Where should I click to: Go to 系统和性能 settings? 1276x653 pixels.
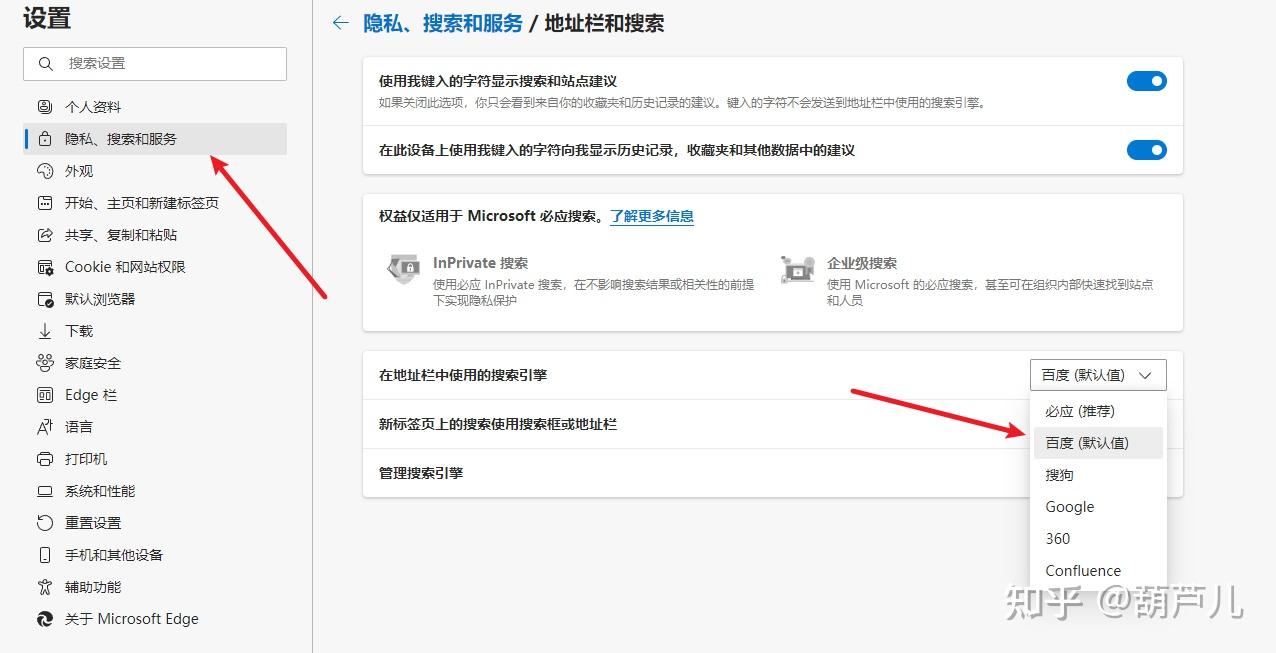(x=155, y=491)
